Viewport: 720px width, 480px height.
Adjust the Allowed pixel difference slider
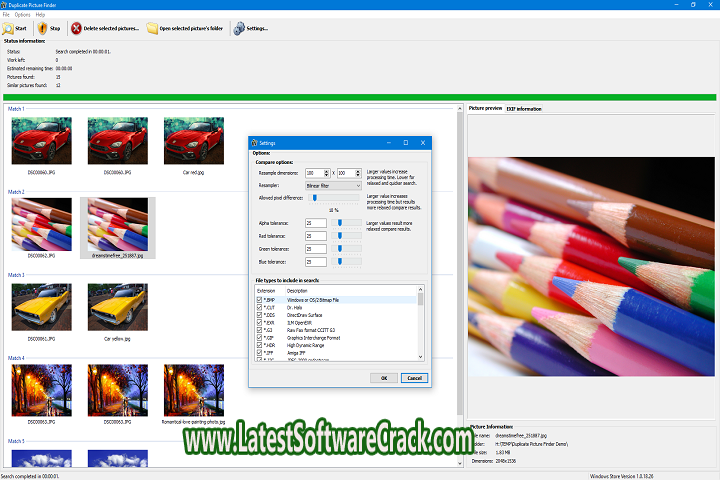point(315,198)
